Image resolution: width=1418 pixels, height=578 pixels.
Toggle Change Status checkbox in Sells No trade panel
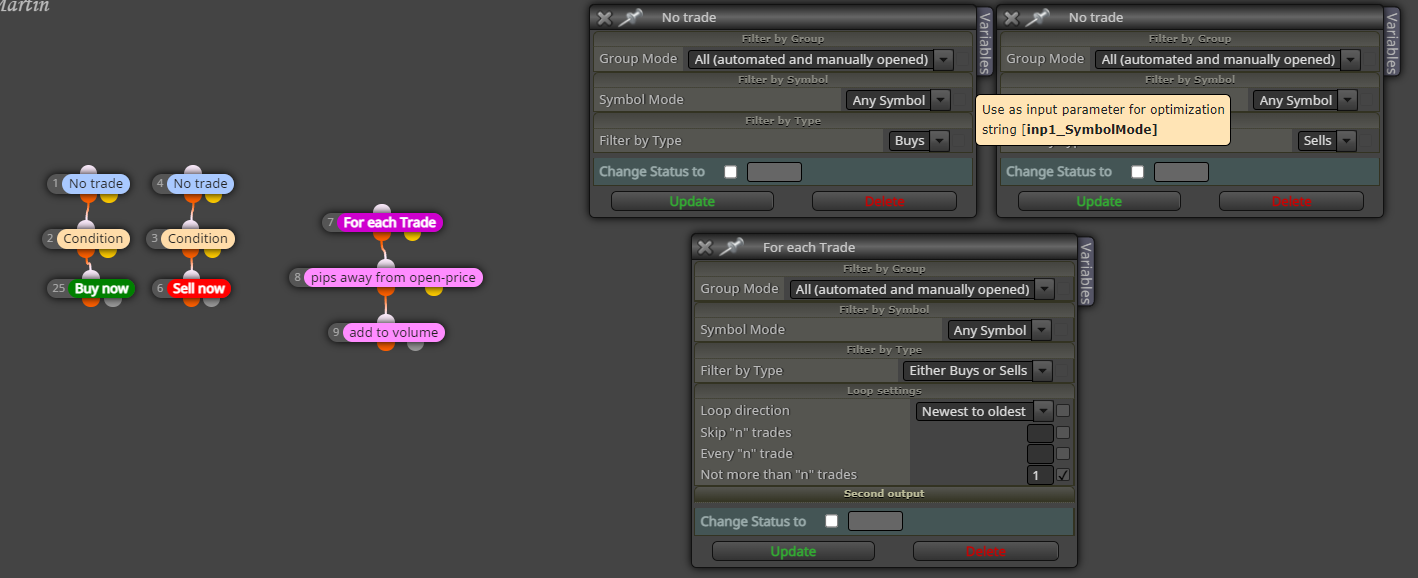click(x=1137, y=172)
